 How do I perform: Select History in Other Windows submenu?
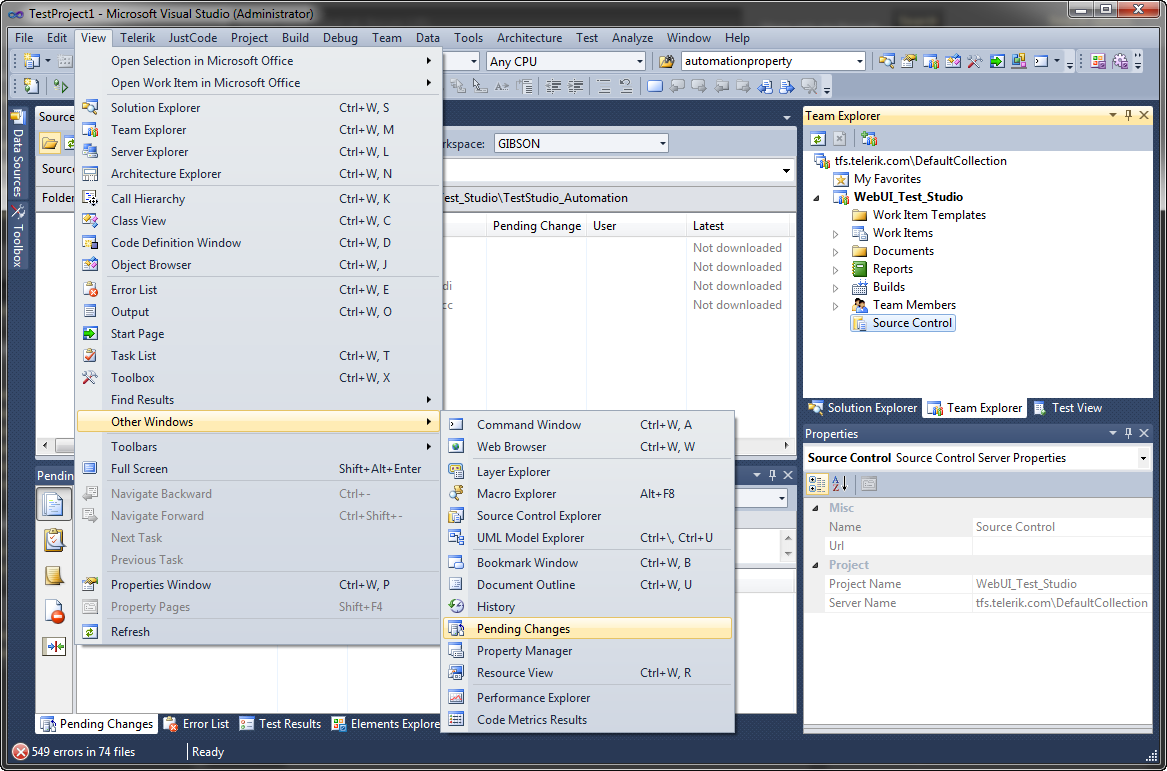[588, 607]
